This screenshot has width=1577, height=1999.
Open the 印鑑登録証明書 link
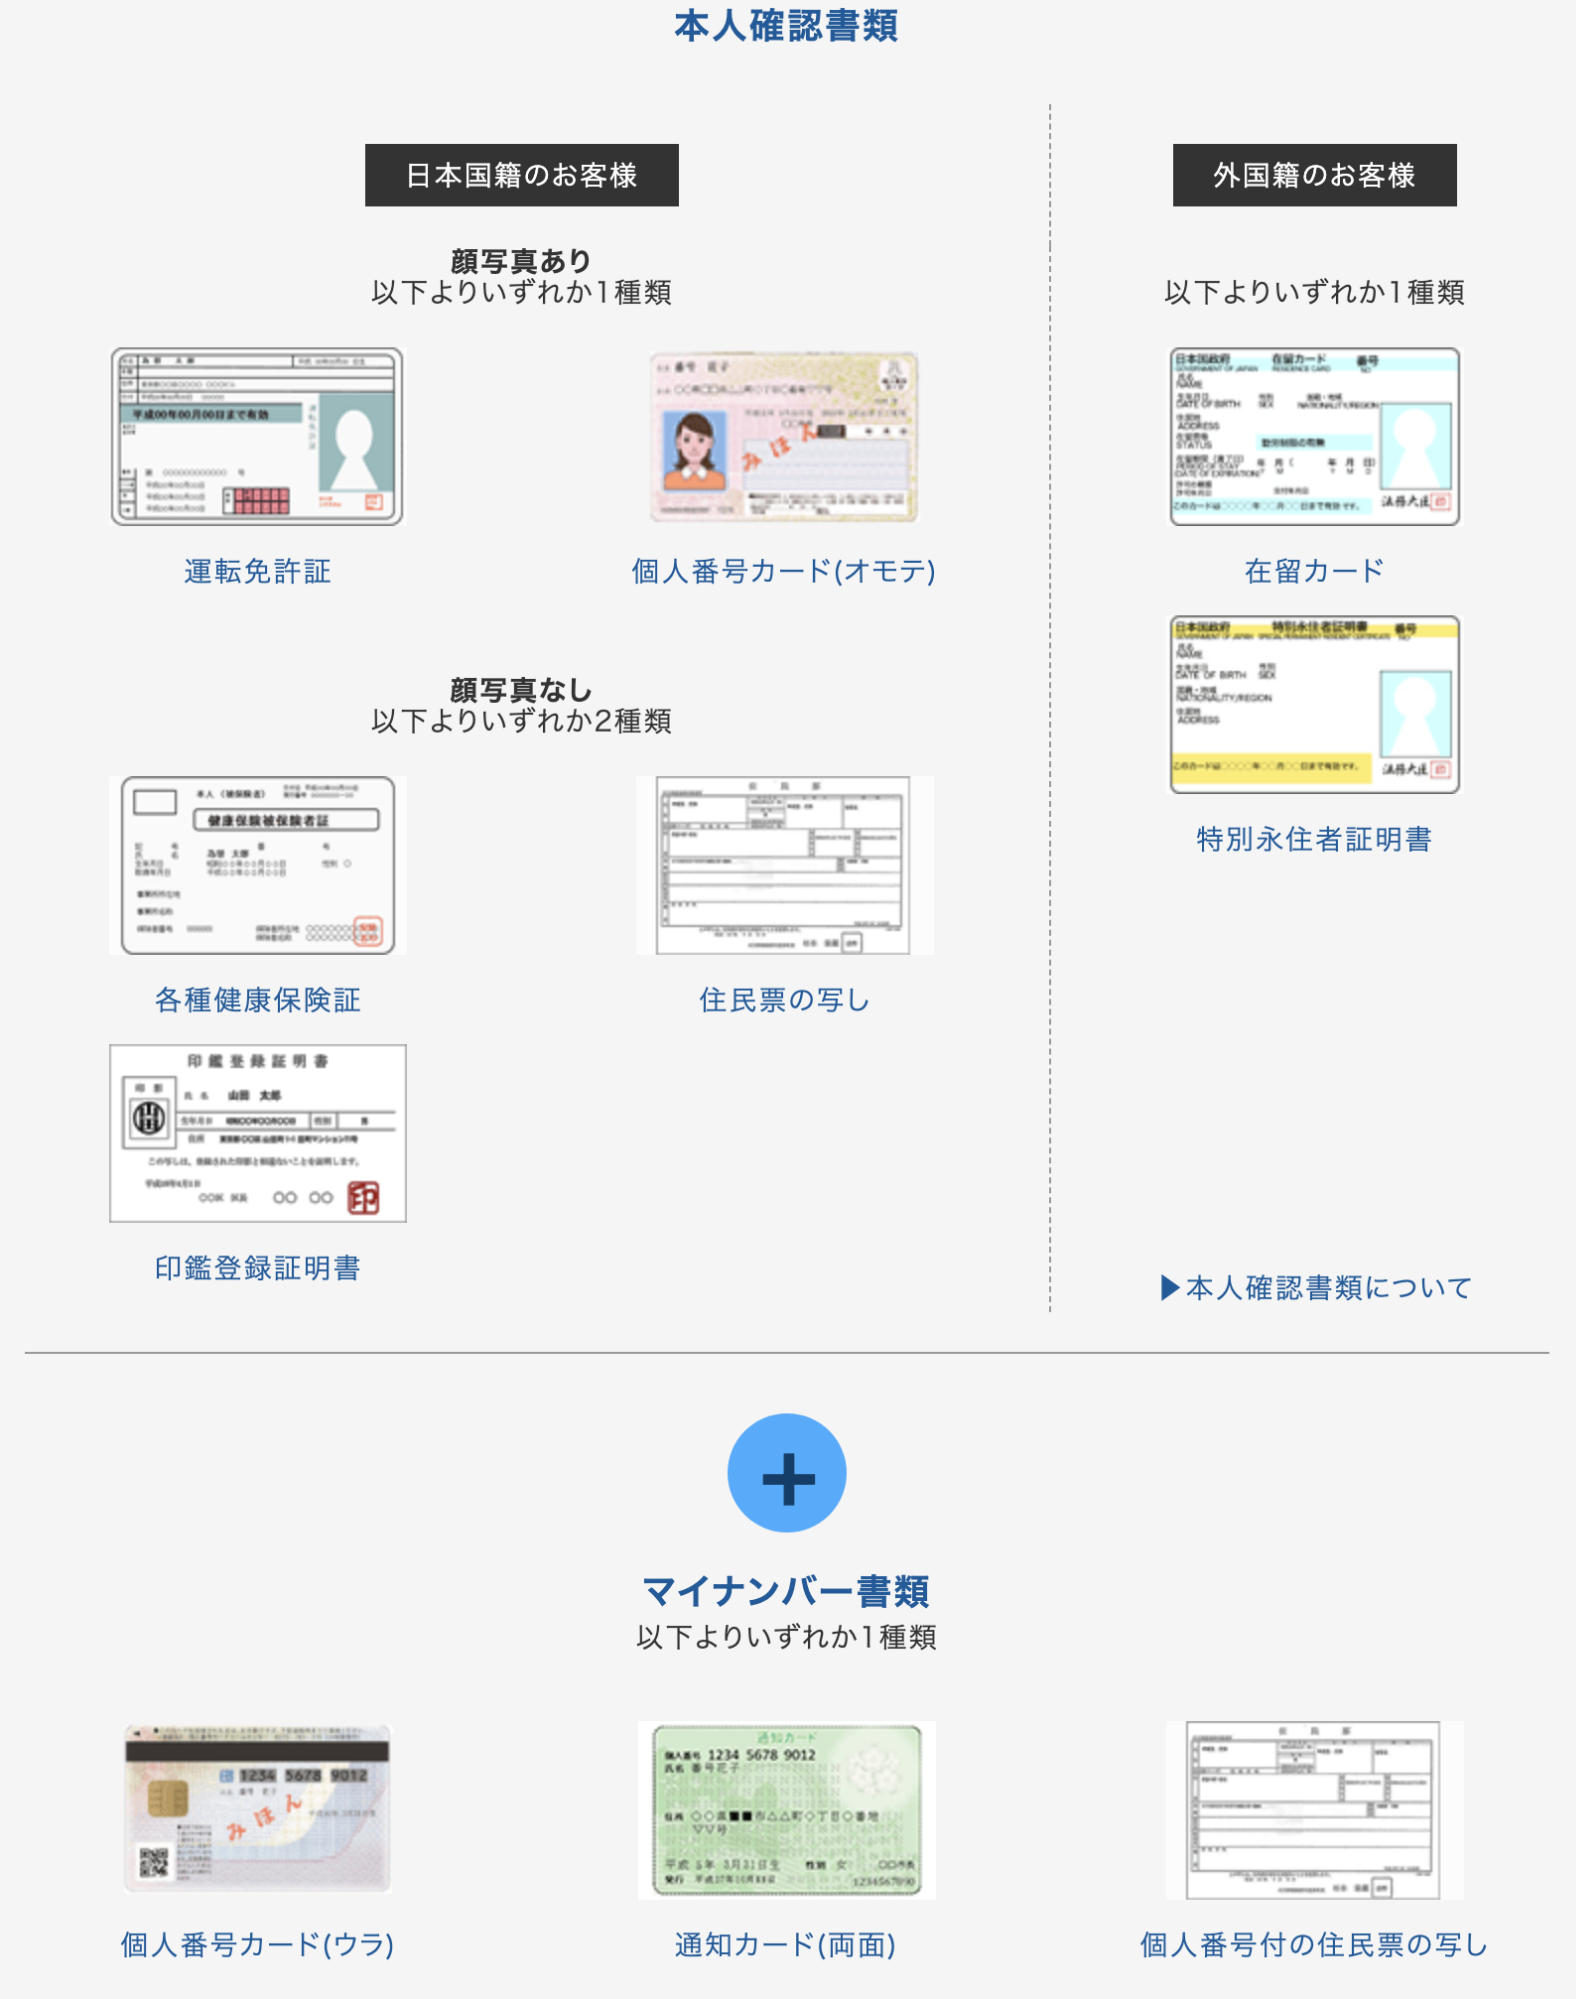click(x=257, y=1268)
